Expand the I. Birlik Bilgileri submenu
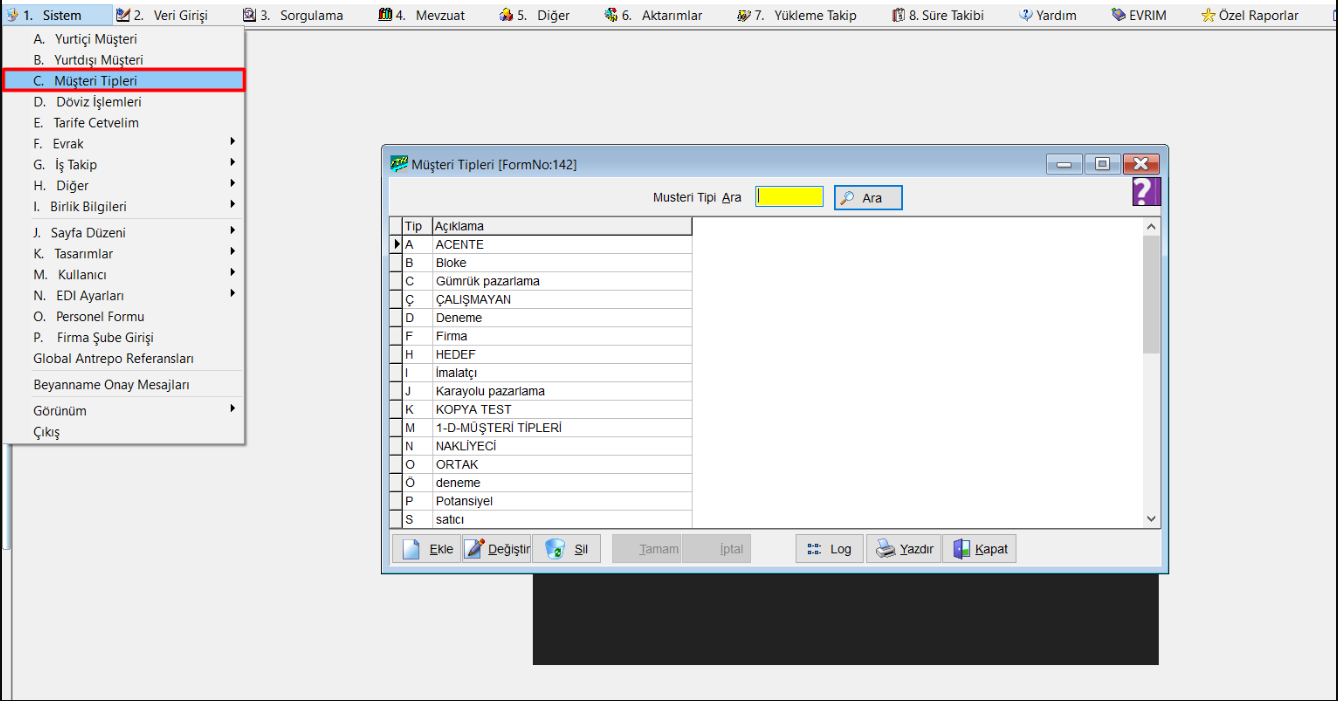The width and height of the screenshot is (1338, 701). pos(124,207)
